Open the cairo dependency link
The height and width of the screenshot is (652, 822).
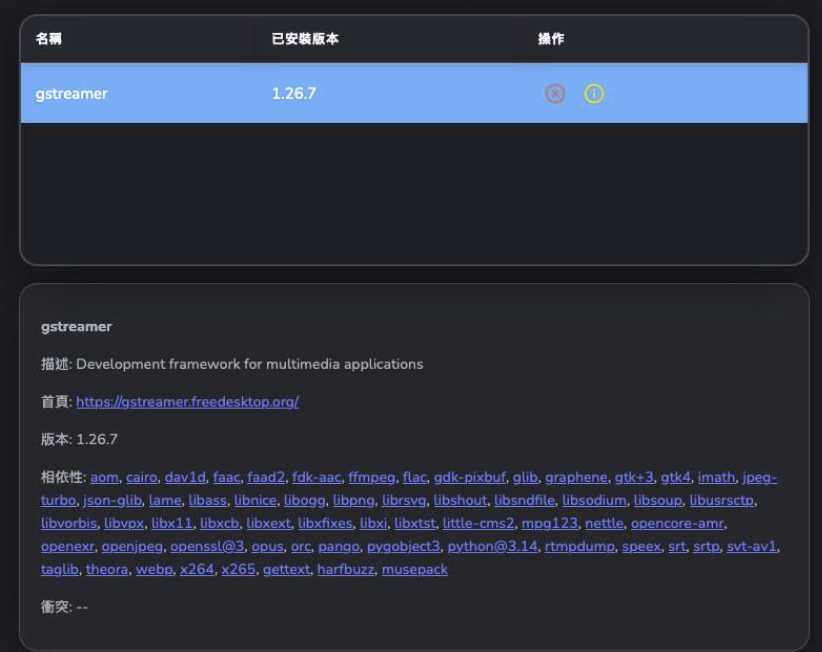(142, 478)
